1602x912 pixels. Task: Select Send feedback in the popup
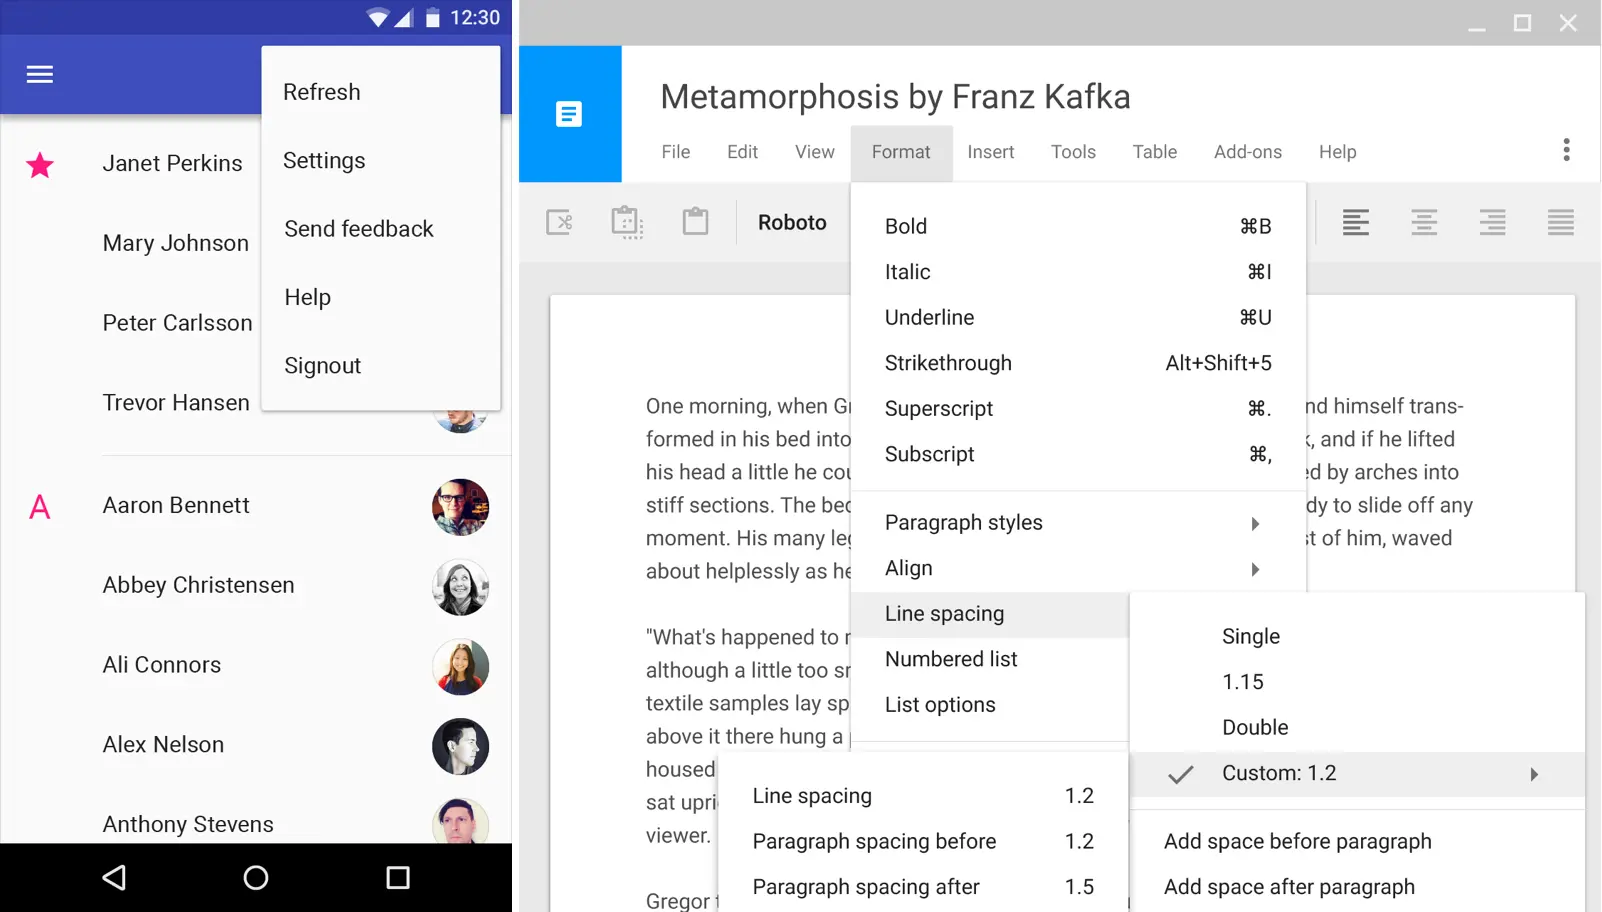click(x=381, y=229)
